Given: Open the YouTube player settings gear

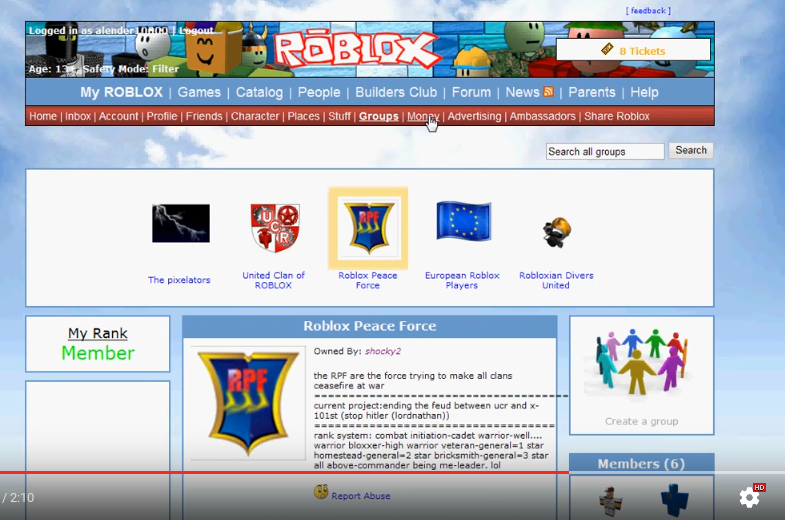Looking at the screenshot, I should tap(749, 497).
